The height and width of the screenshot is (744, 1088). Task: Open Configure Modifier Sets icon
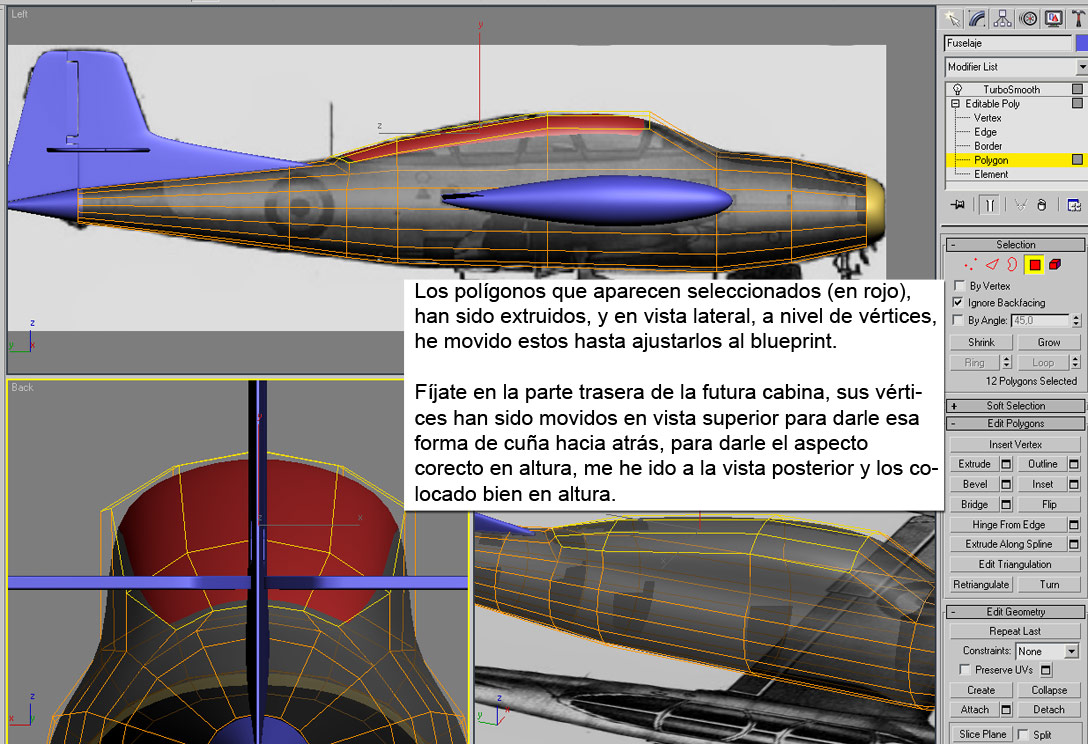click(x=1074, y=205)
